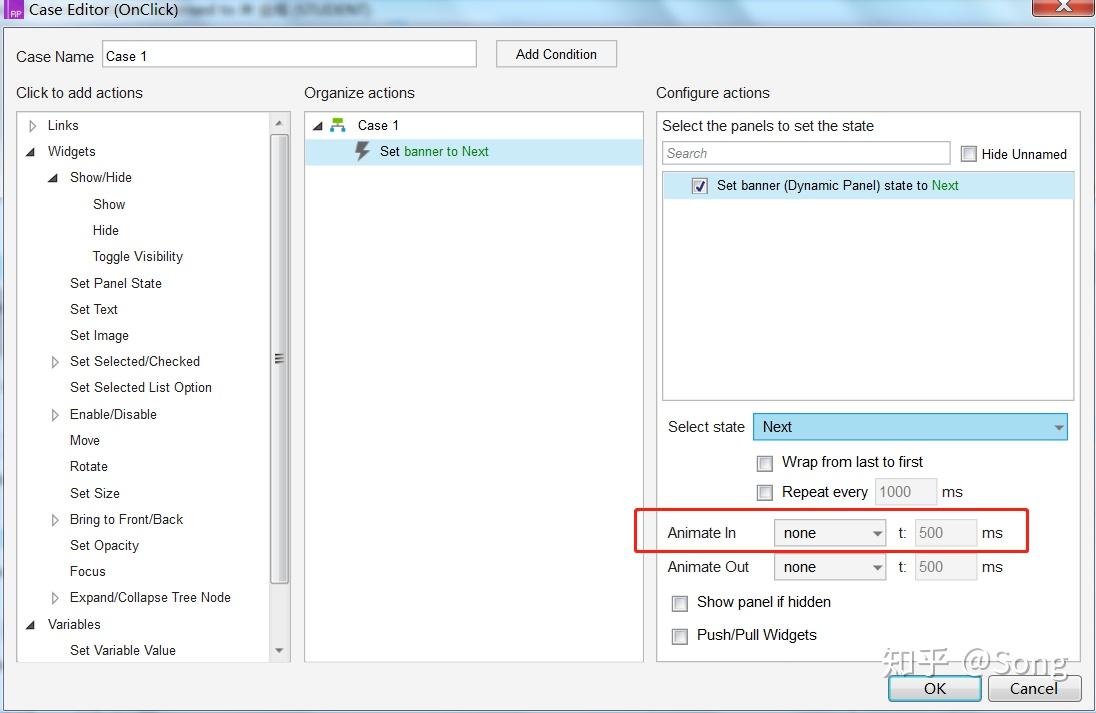The image size is (1096, 713).
Task: Check the Repeat every option
Action: [x=765, y=493]
